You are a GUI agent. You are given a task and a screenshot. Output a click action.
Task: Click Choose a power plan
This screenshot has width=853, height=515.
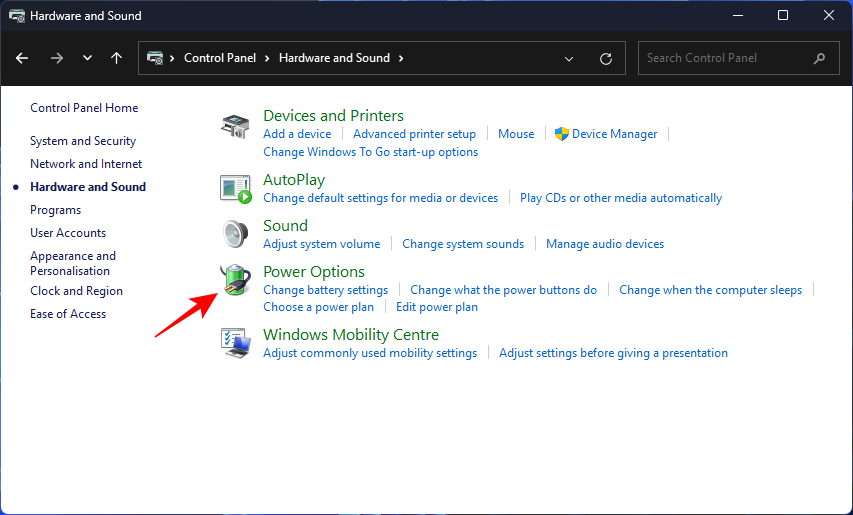(318, 307)
